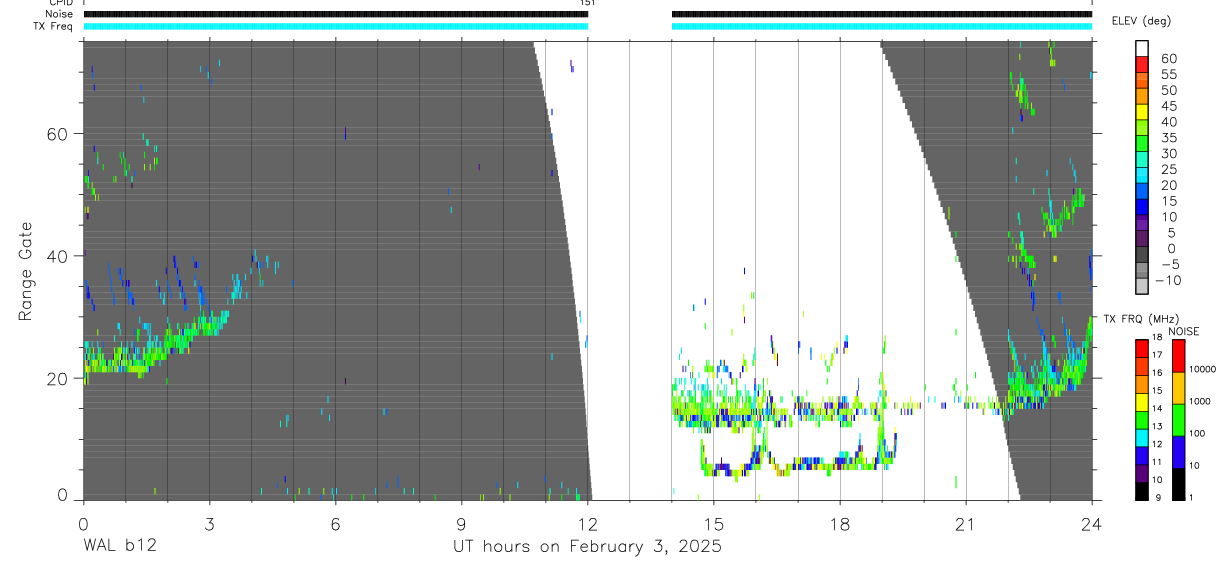Viewport: 1228px width, 567px height.
Task: Click the 10000 label on NOISE colorbar
Action: click(x=1203, y=369)
